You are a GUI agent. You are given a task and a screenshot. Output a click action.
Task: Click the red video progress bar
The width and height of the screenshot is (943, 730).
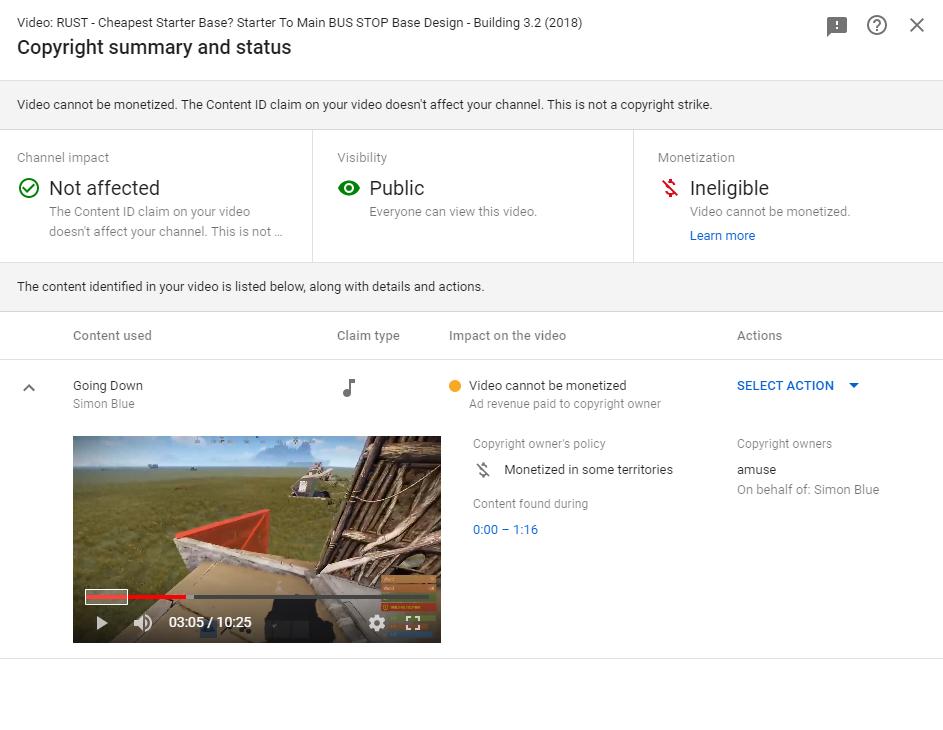click(135, 597)
